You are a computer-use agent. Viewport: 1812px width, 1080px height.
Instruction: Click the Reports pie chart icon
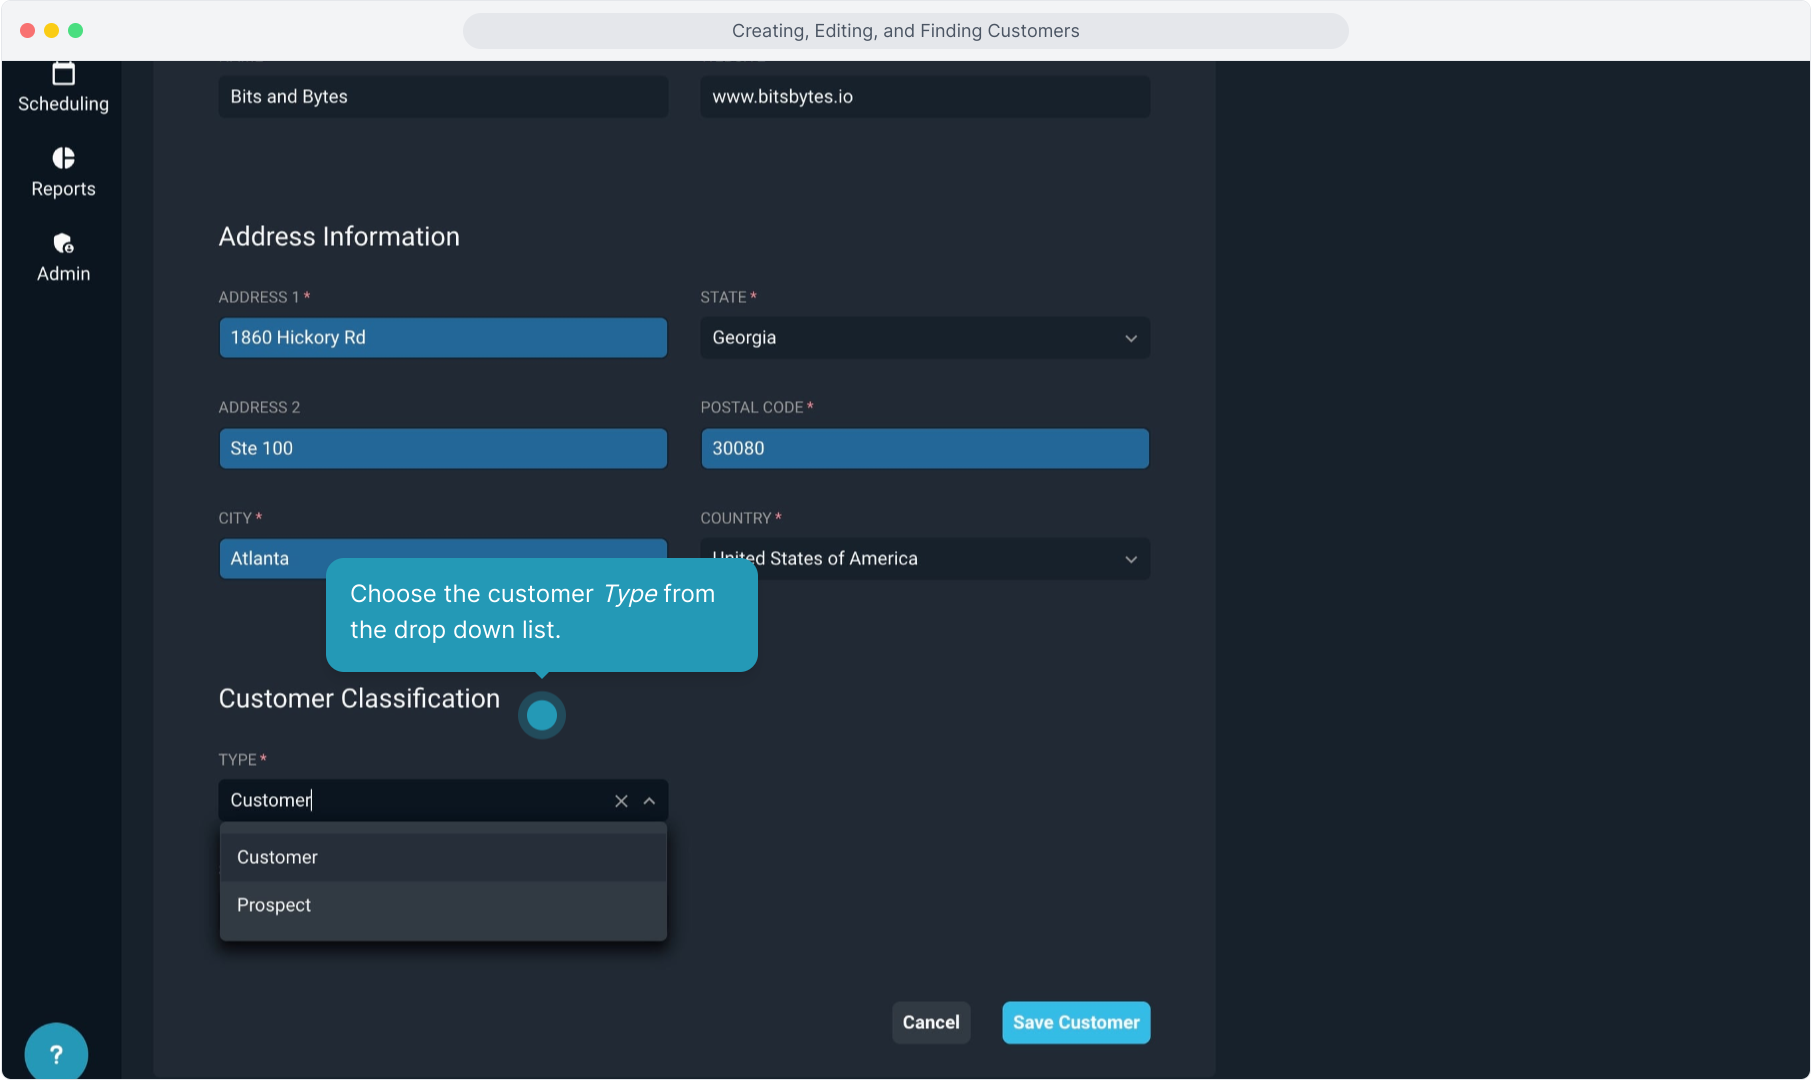[63, 158]
